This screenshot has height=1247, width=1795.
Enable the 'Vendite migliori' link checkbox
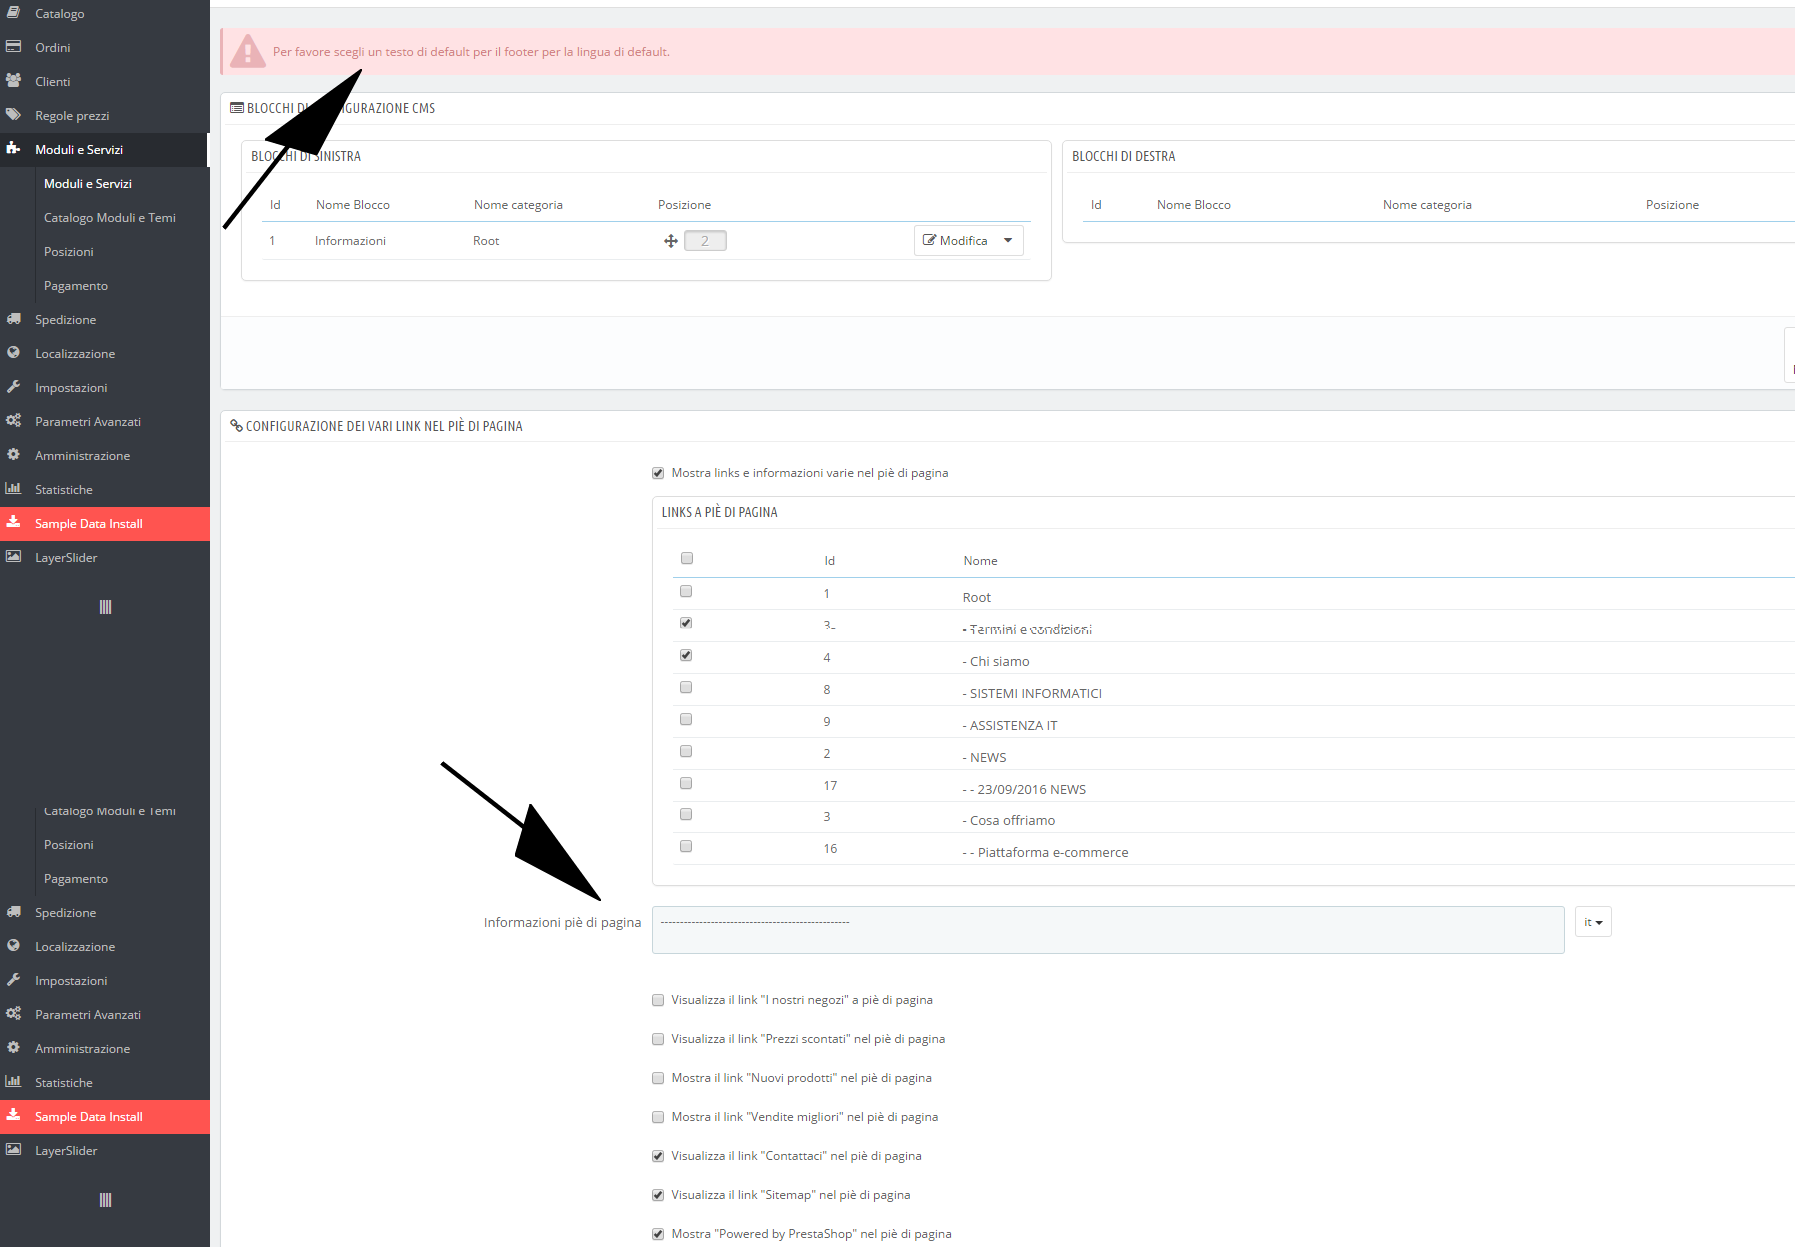pos(658,1117)
